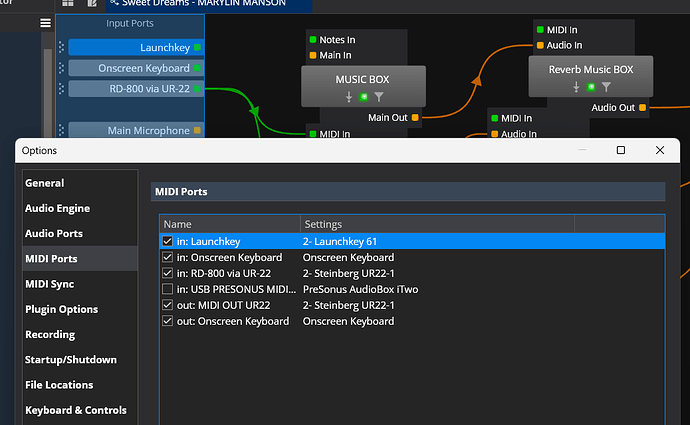
Task: Uncheck the in: Launchkey checkbox
Action: [x=168, y=241]
